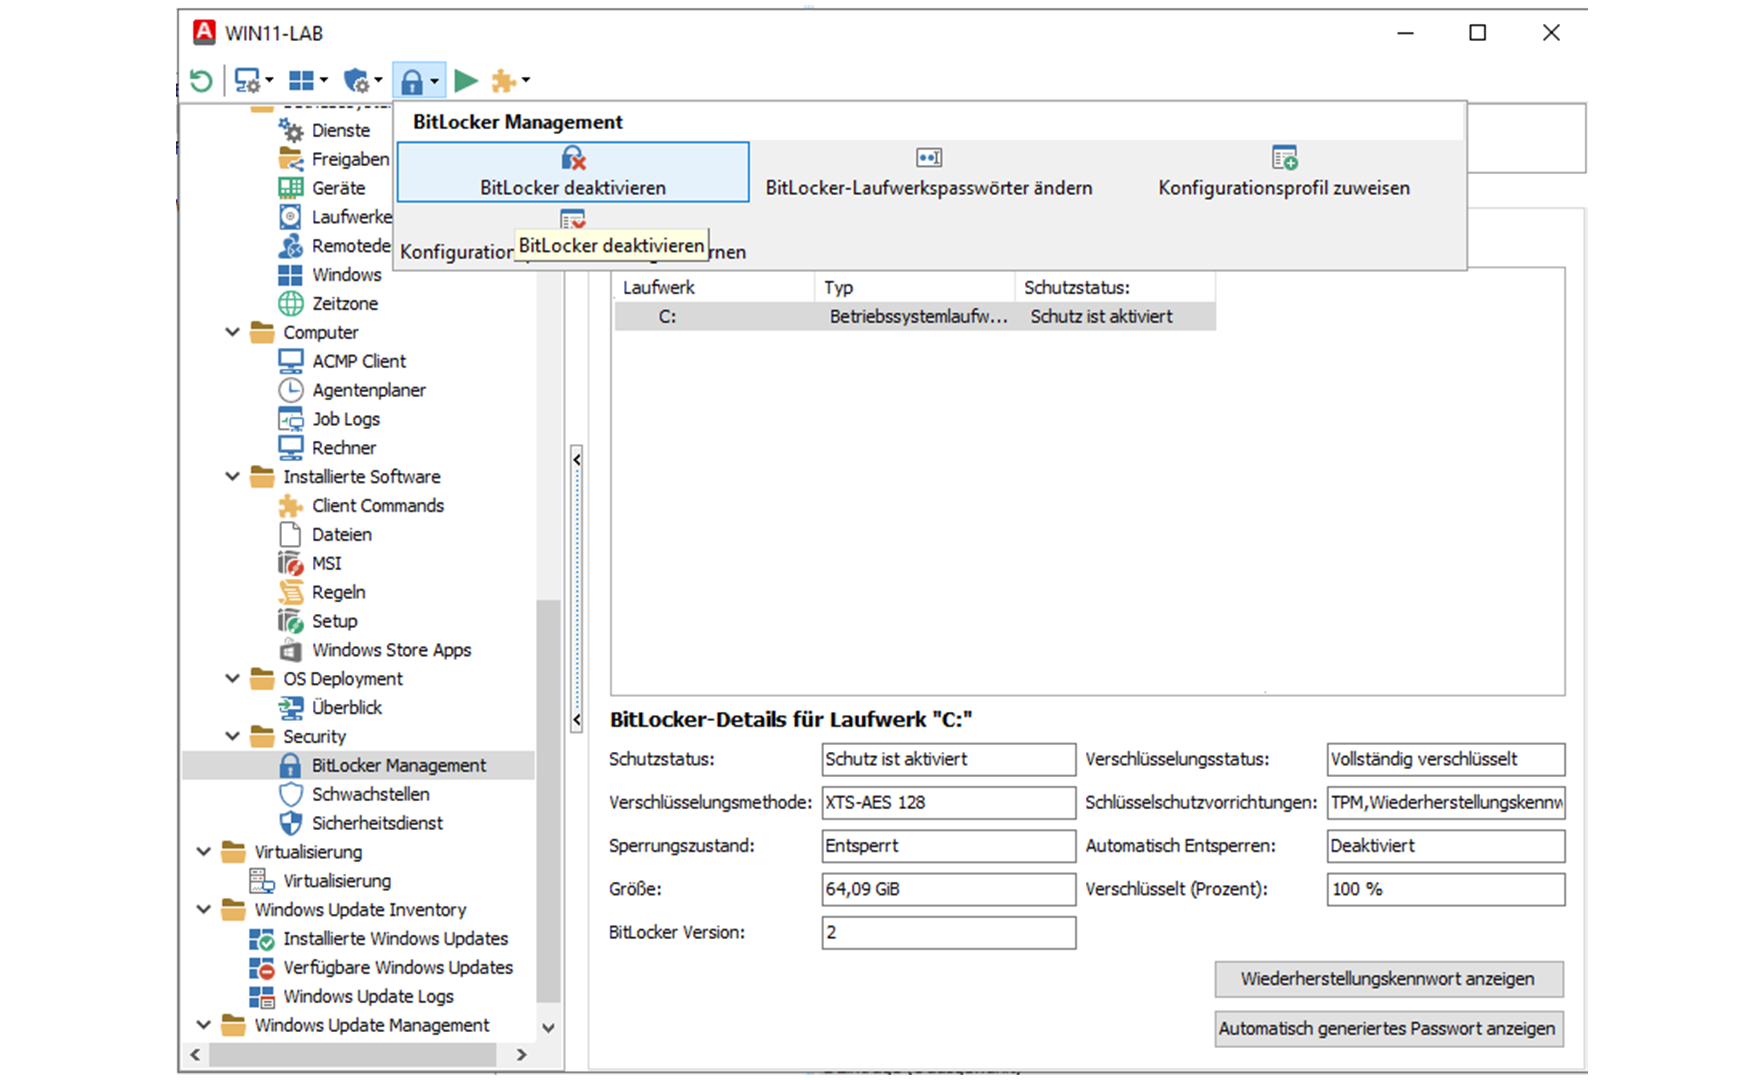Sort by Schutzstatus column header
Viewport: 1764px width, 1080px height.
1116,288
